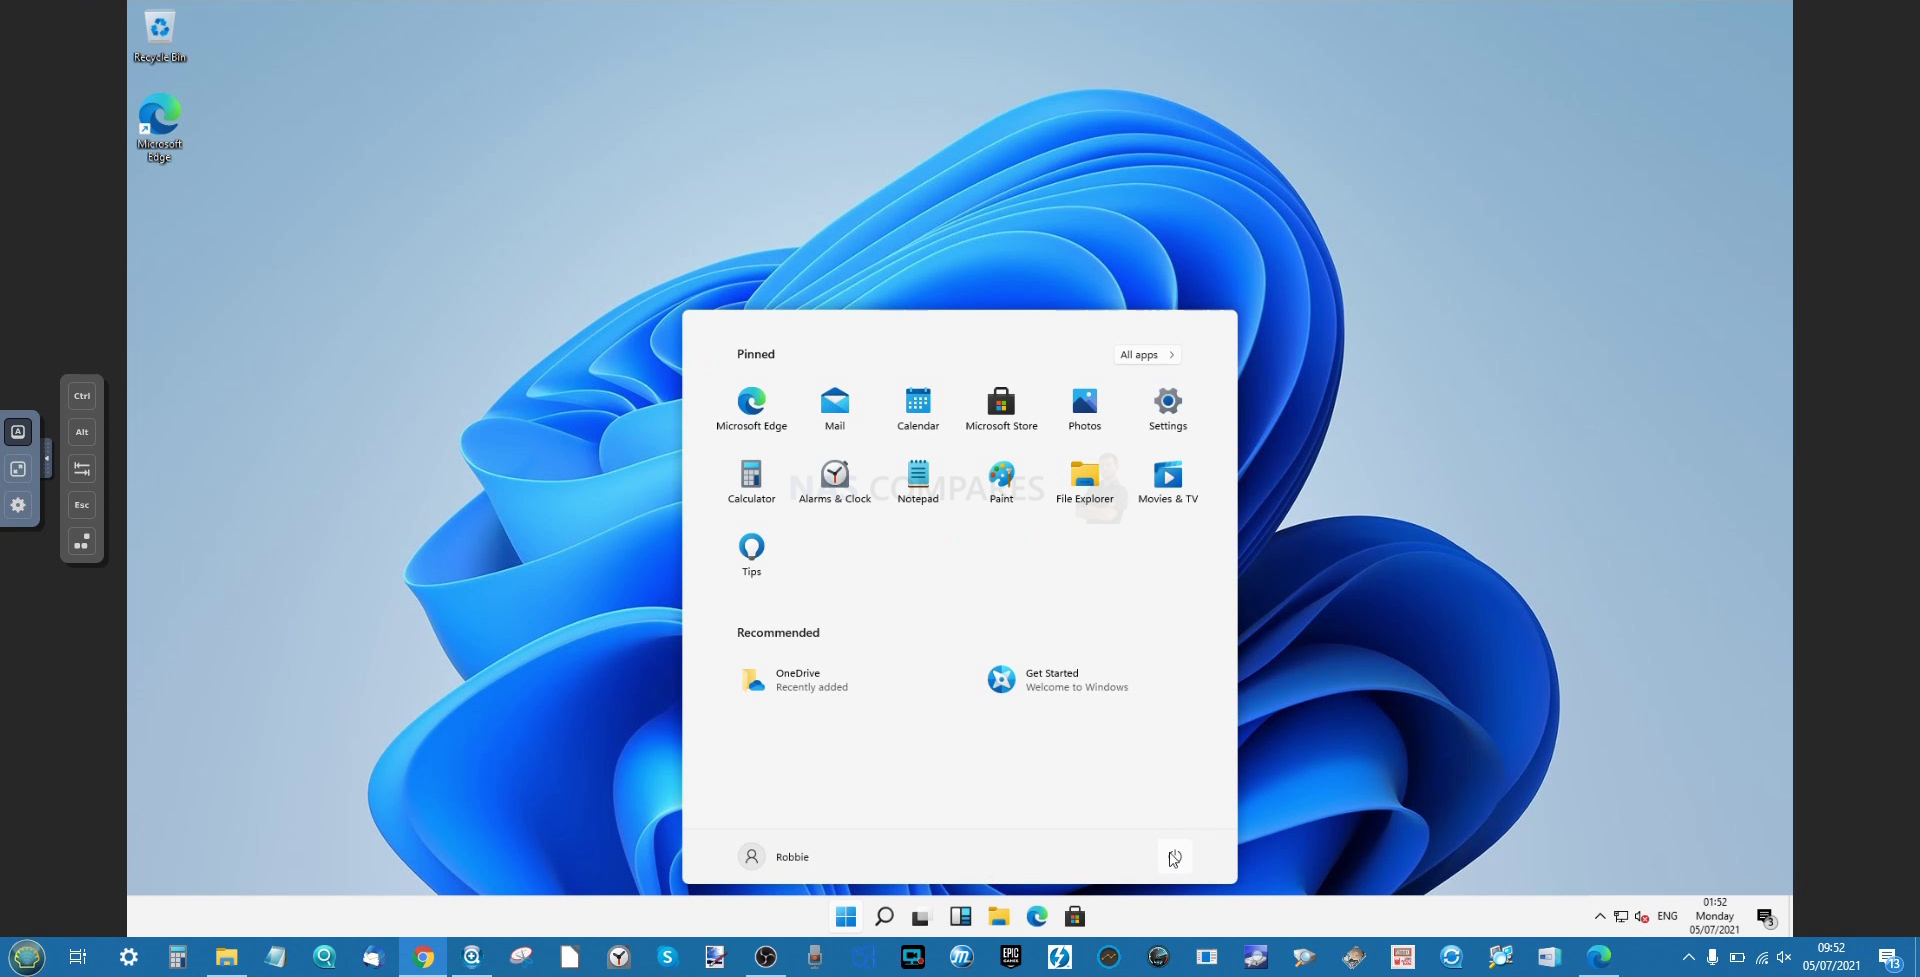Screen dimensions: 1920x977
Task: Open host Start menu shell icon
Action: 27,957
